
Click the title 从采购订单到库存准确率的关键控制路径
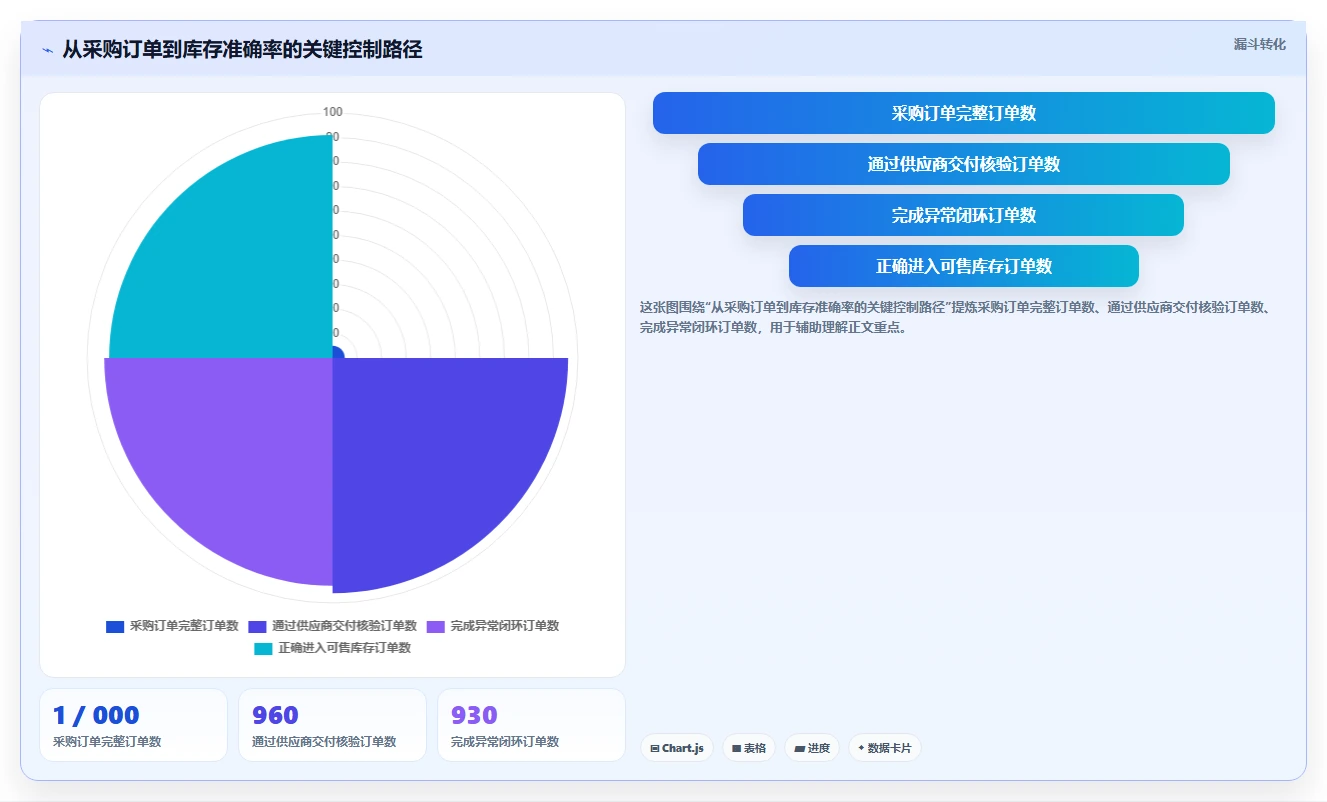242,50
